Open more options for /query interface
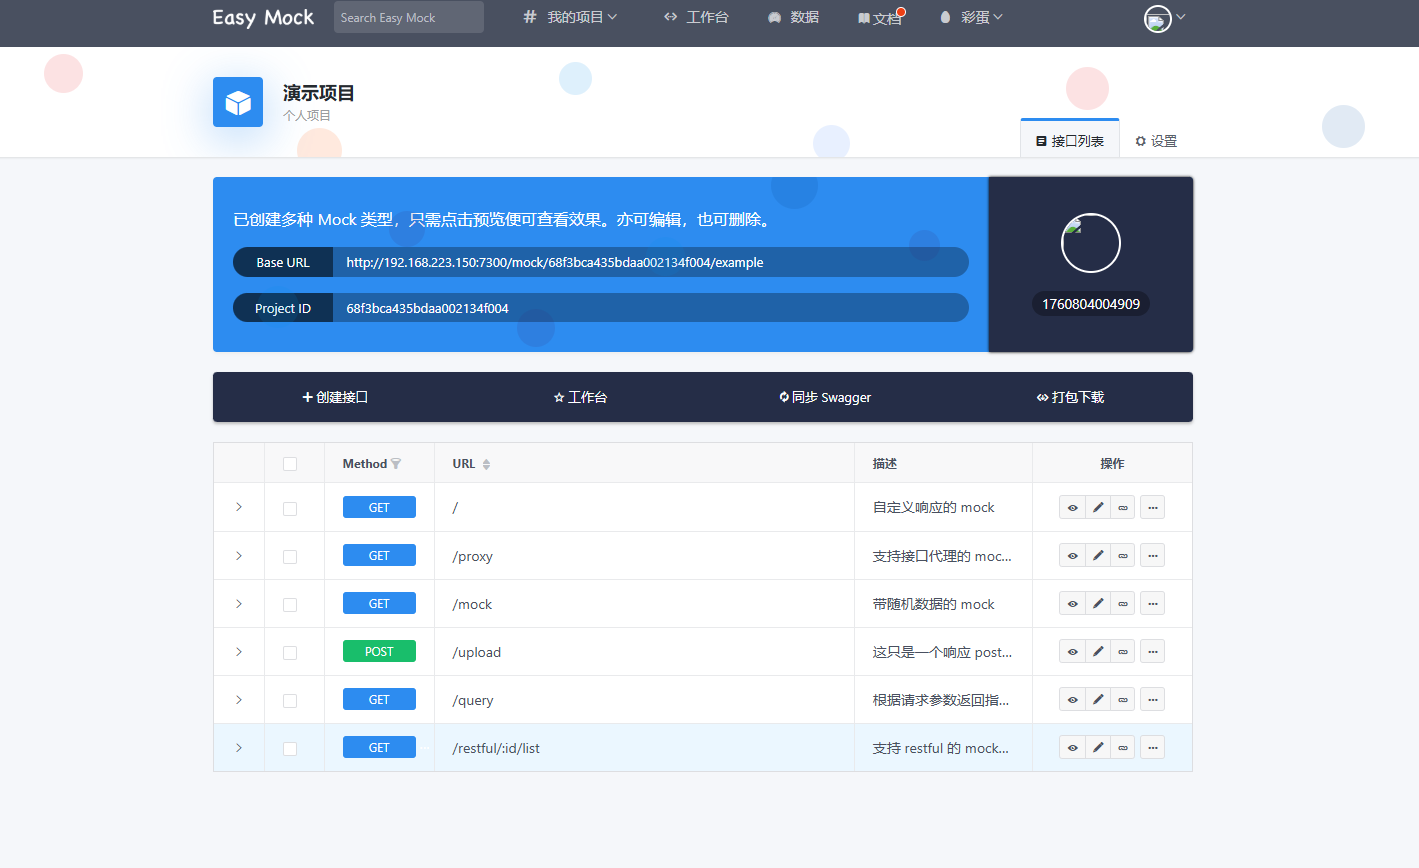Image resolution: width=1419 pixels, height=868 pixels. click(x=1152, y=700)
